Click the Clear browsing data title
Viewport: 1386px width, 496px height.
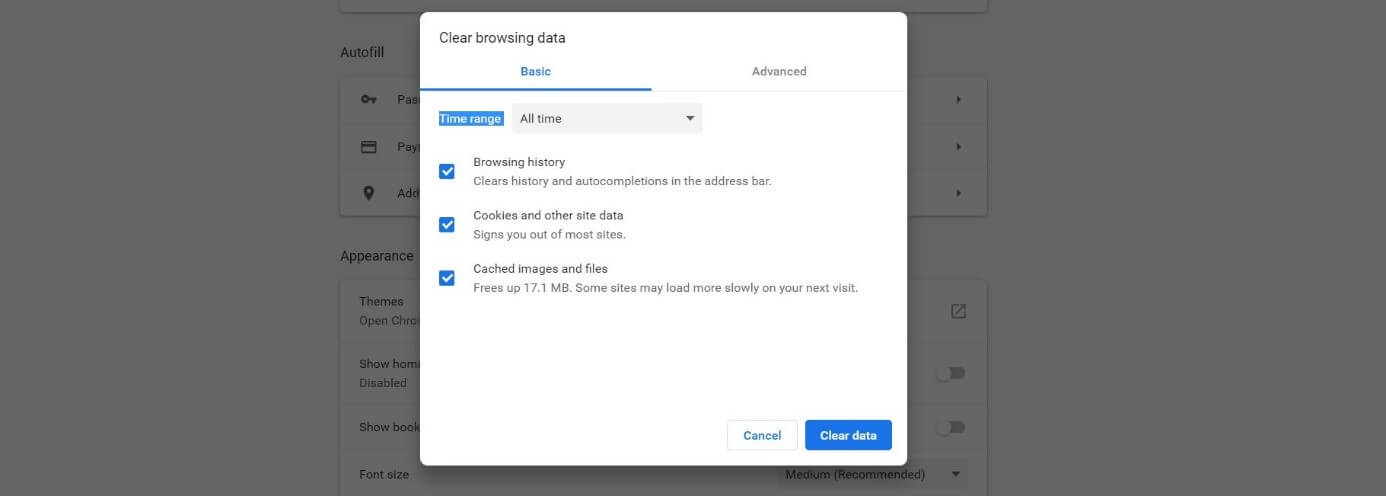pyautogui.click(x=502, y=38)
